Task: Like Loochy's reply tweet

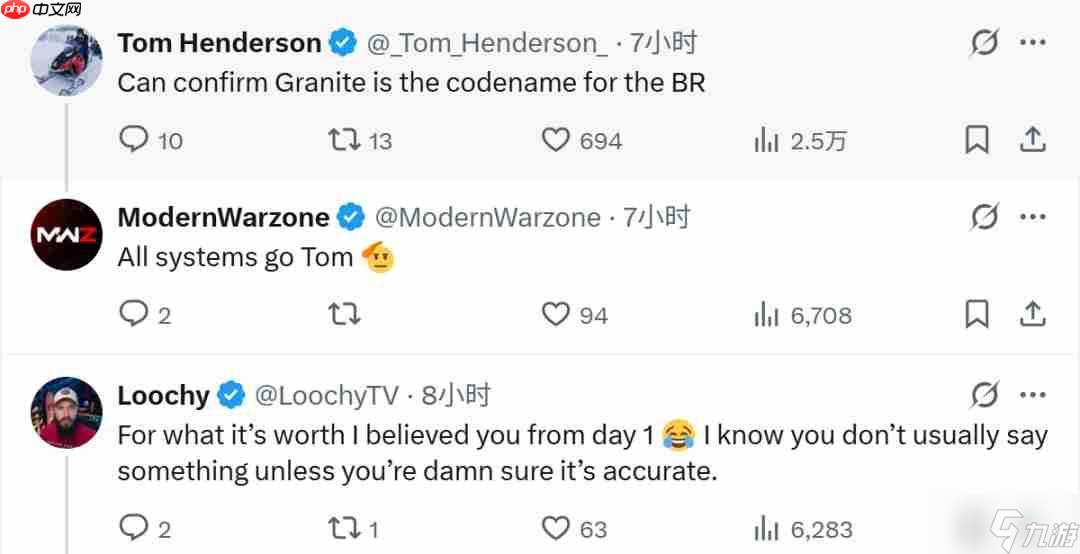Action: 556,527
